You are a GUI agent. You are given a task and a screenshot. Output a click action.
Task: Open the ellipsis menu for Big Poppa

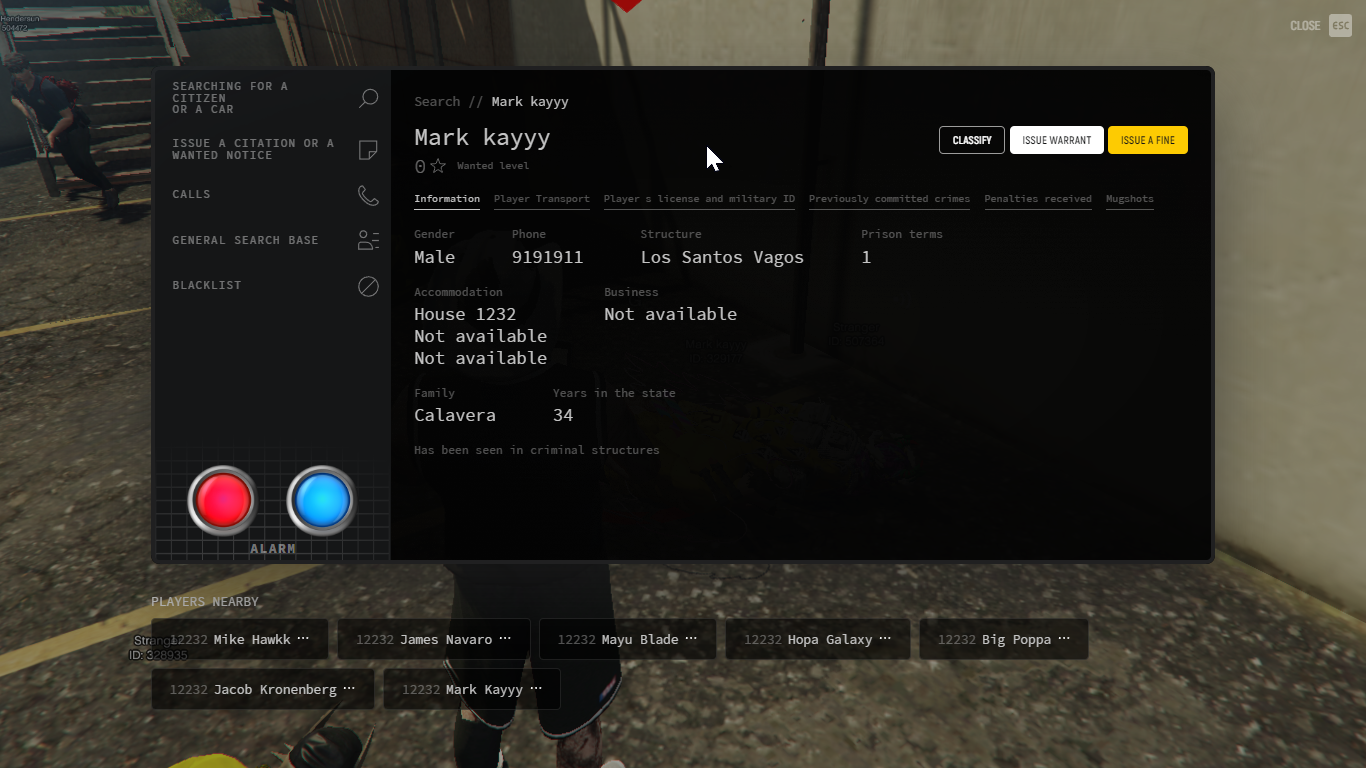1064,638
